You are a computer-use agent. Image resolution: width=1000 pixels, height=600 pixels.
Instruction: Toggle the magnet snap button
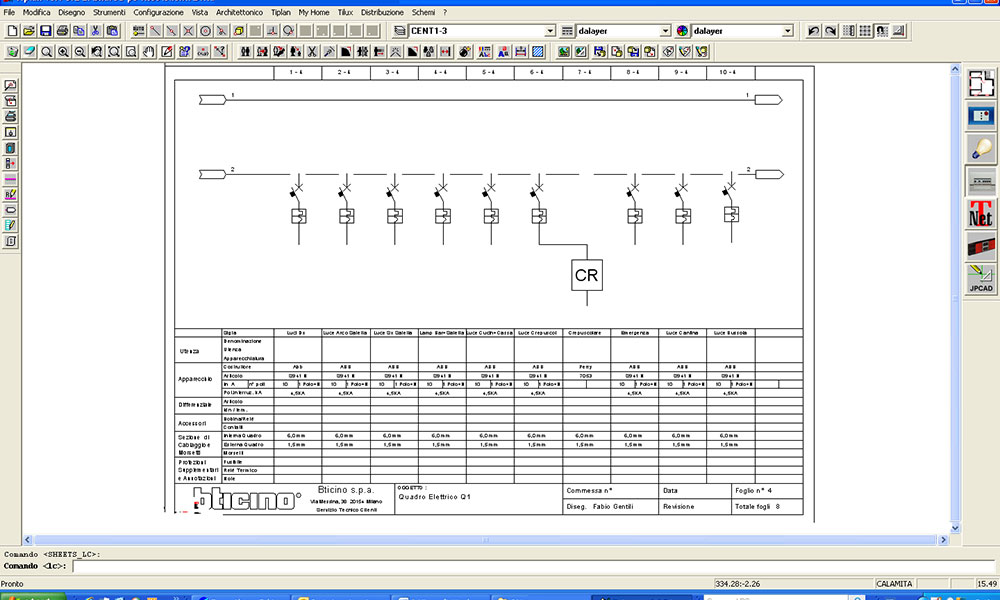883,31
